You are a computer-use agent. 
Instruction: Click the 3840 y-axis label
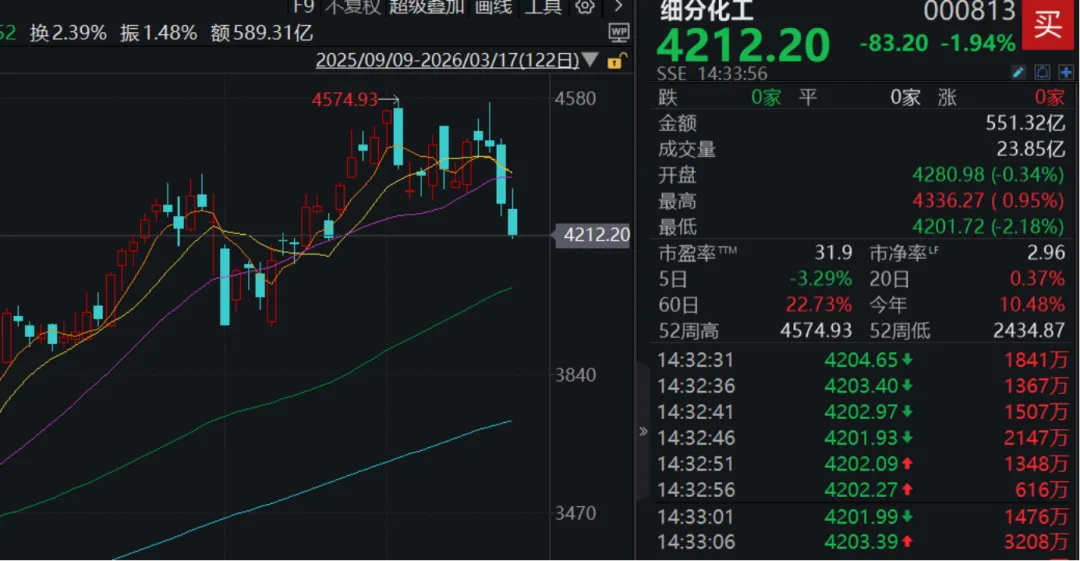(575, 375)
